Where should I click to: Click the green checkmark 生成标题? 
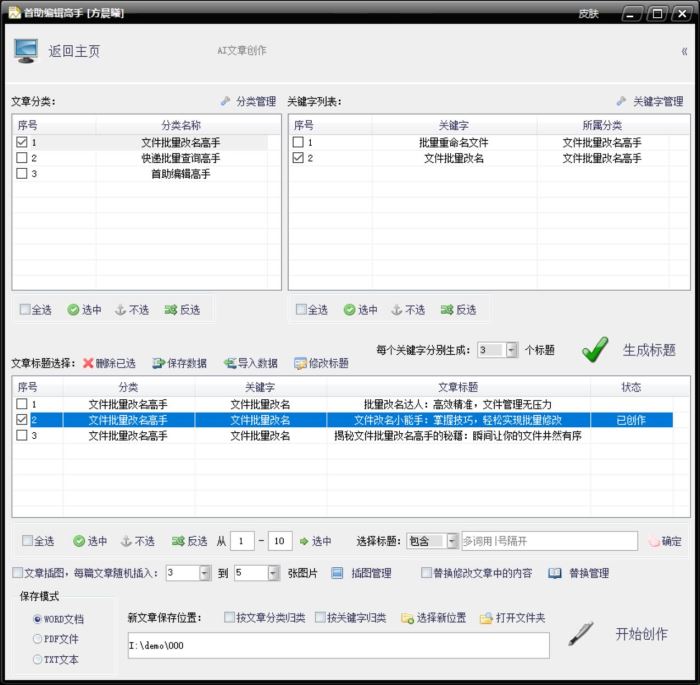point(595,349)
